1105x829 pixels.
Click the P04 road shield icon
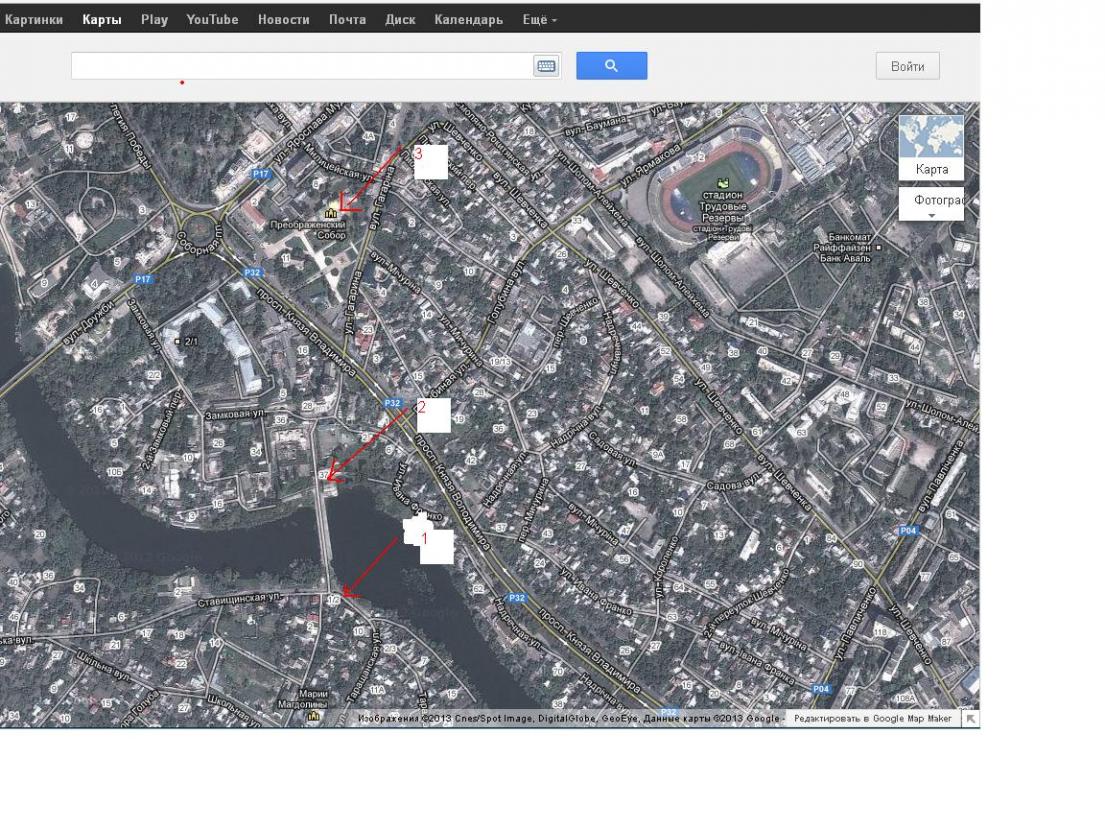coord(908,530)
